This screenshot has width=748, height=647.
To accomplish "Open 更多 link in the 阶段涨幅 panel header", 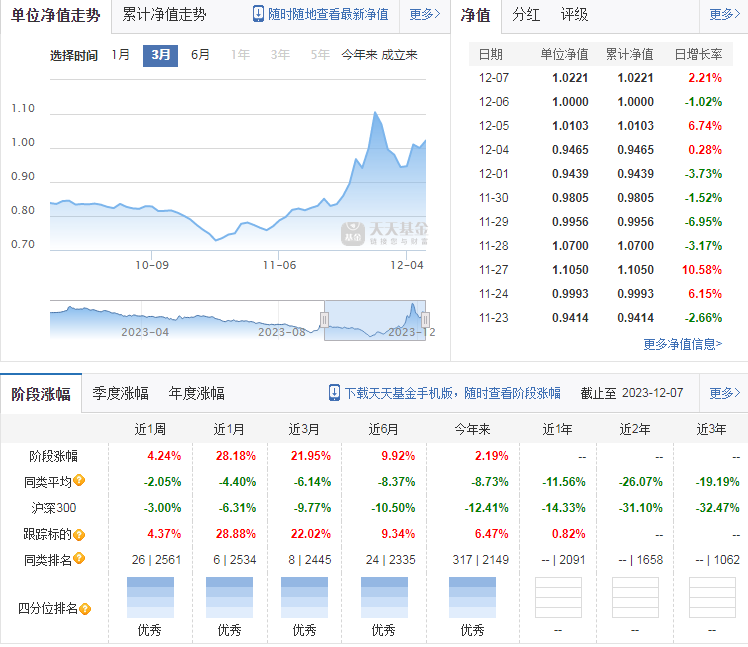I will pos(725,393).
